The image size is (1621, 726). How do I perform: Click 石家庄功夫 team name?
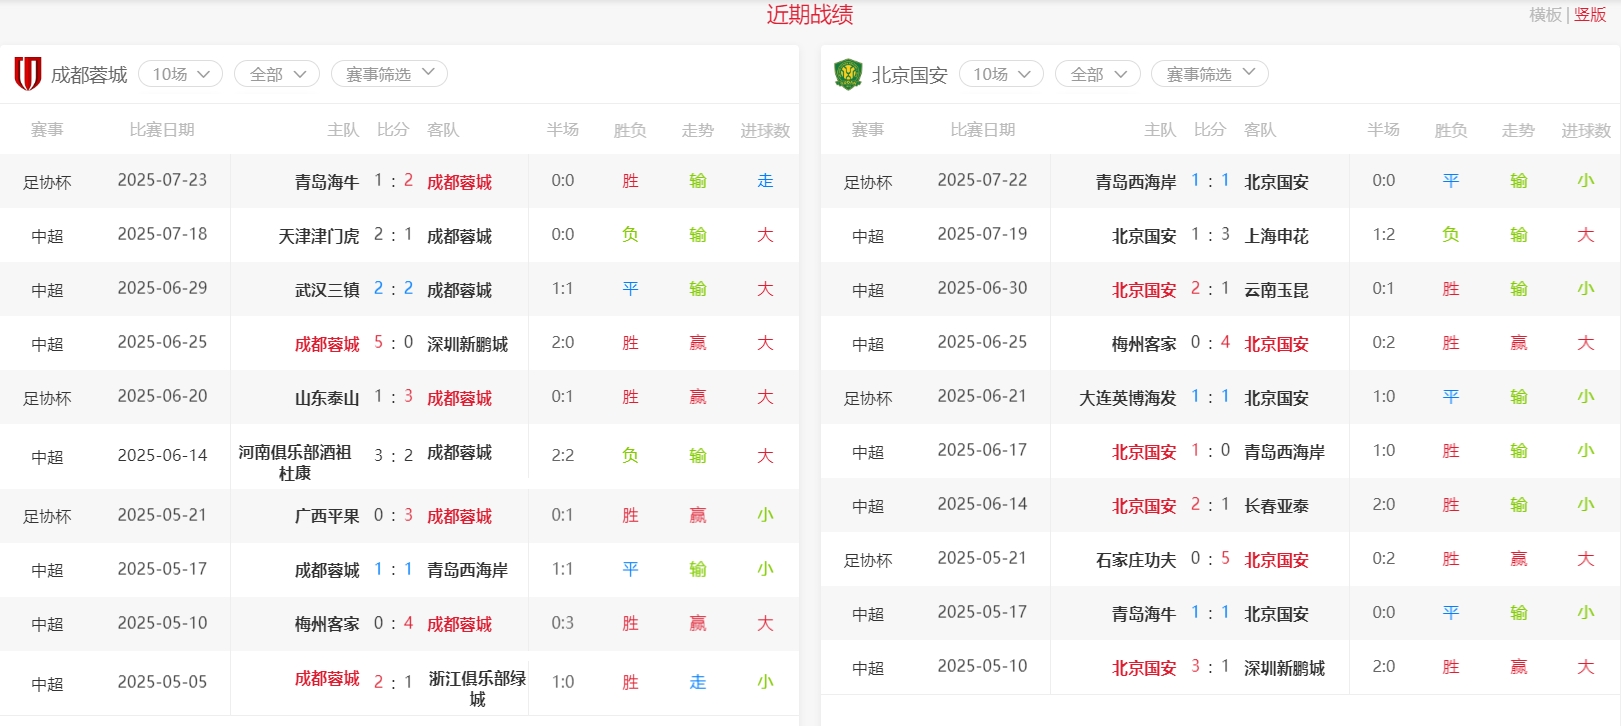tap(1135, 560)
